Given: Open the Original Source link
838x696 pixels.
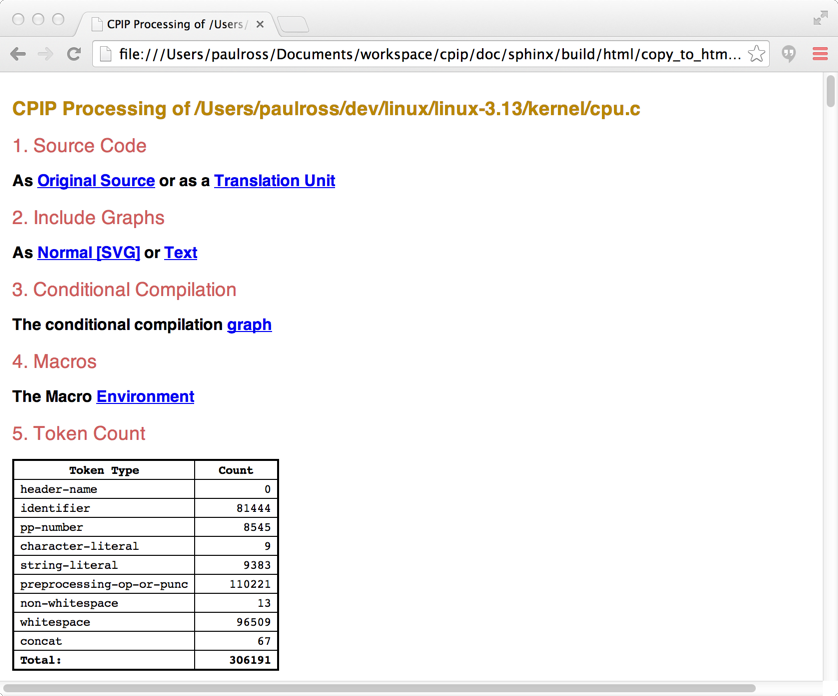Looking at the screenshot, I should [96, 181].
